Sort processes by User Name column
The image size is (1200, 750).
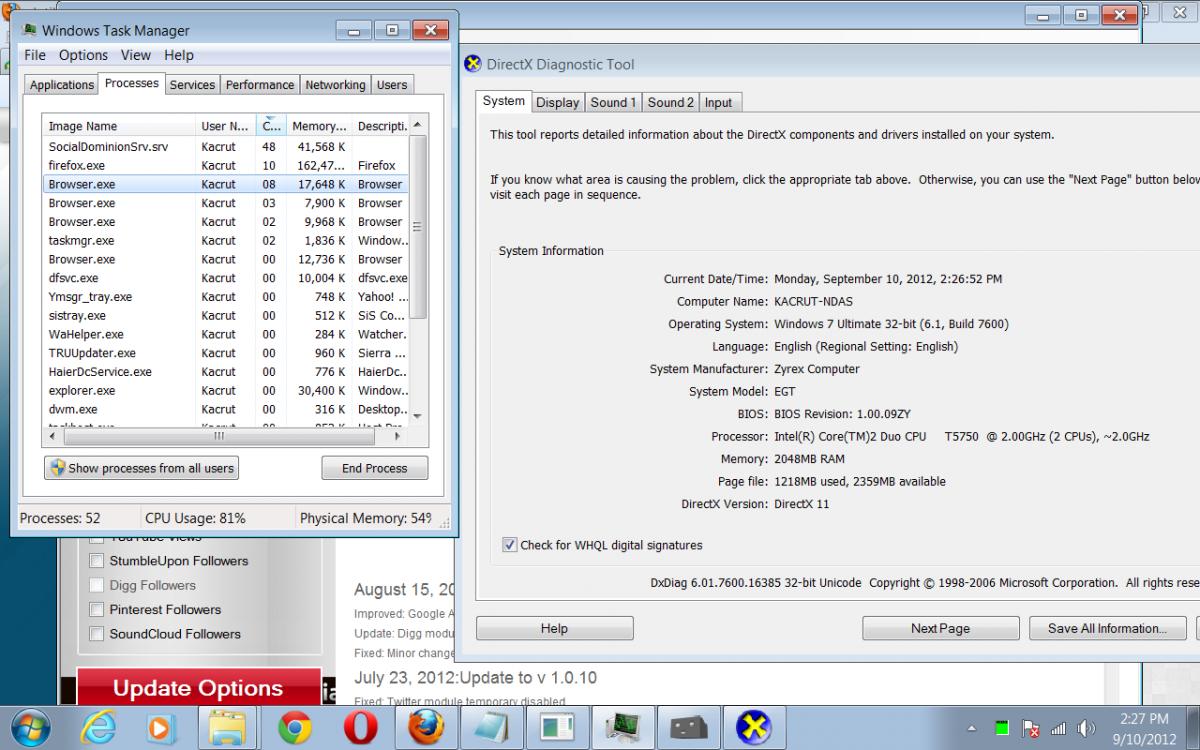click(x=225, y=126)
